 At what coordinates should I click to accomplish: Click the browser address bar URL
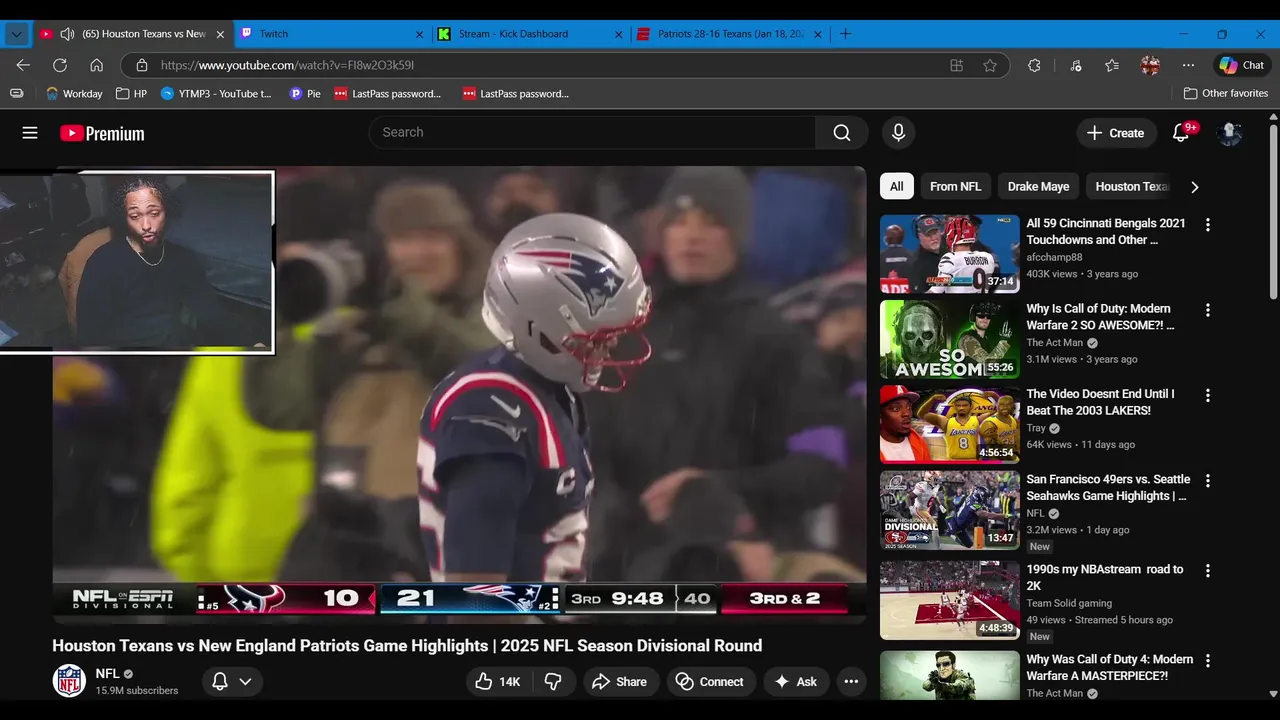(x=287, y=65)
